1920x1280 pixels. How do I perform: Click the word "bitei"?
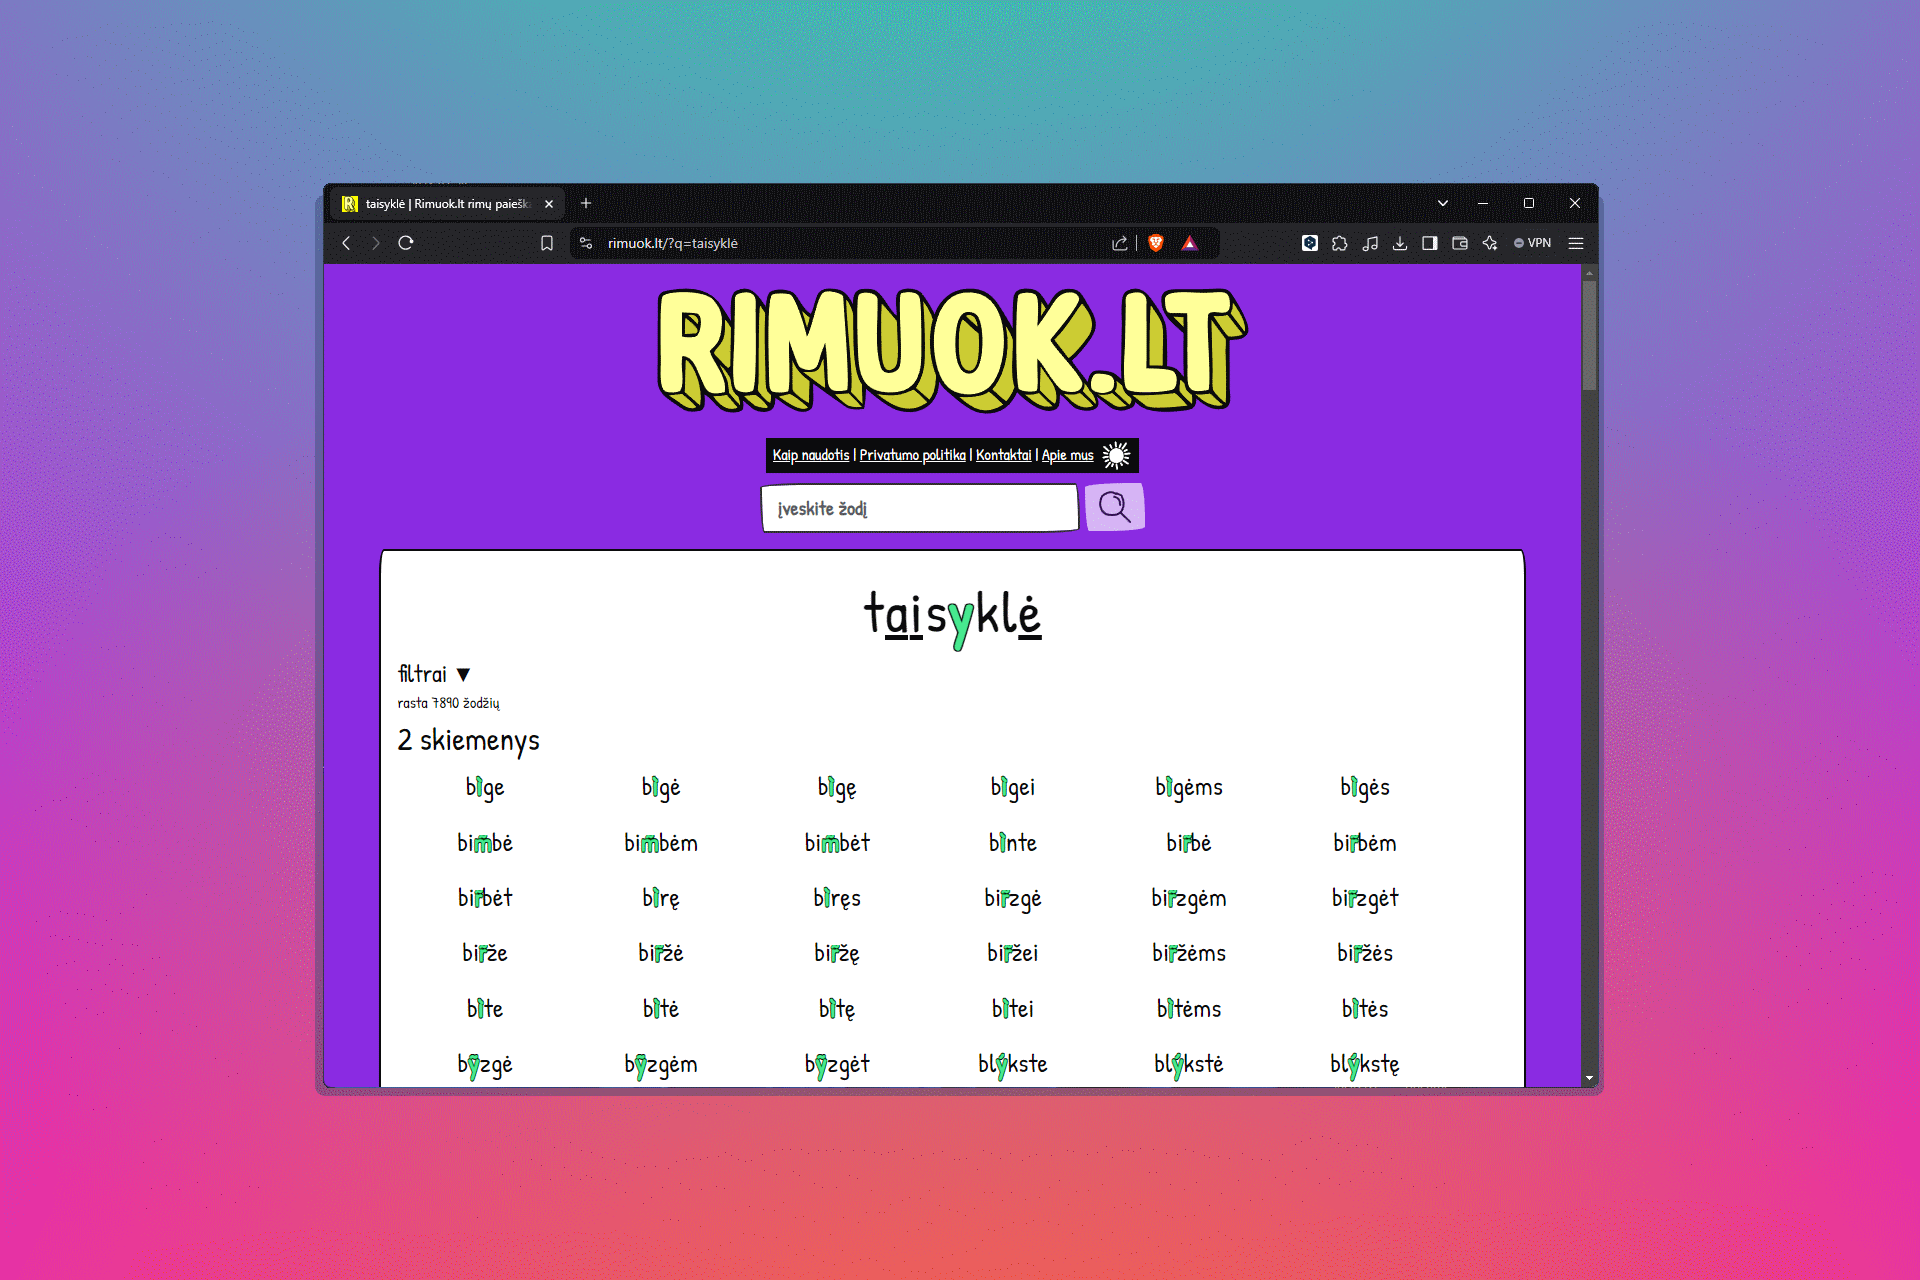1013,1009
